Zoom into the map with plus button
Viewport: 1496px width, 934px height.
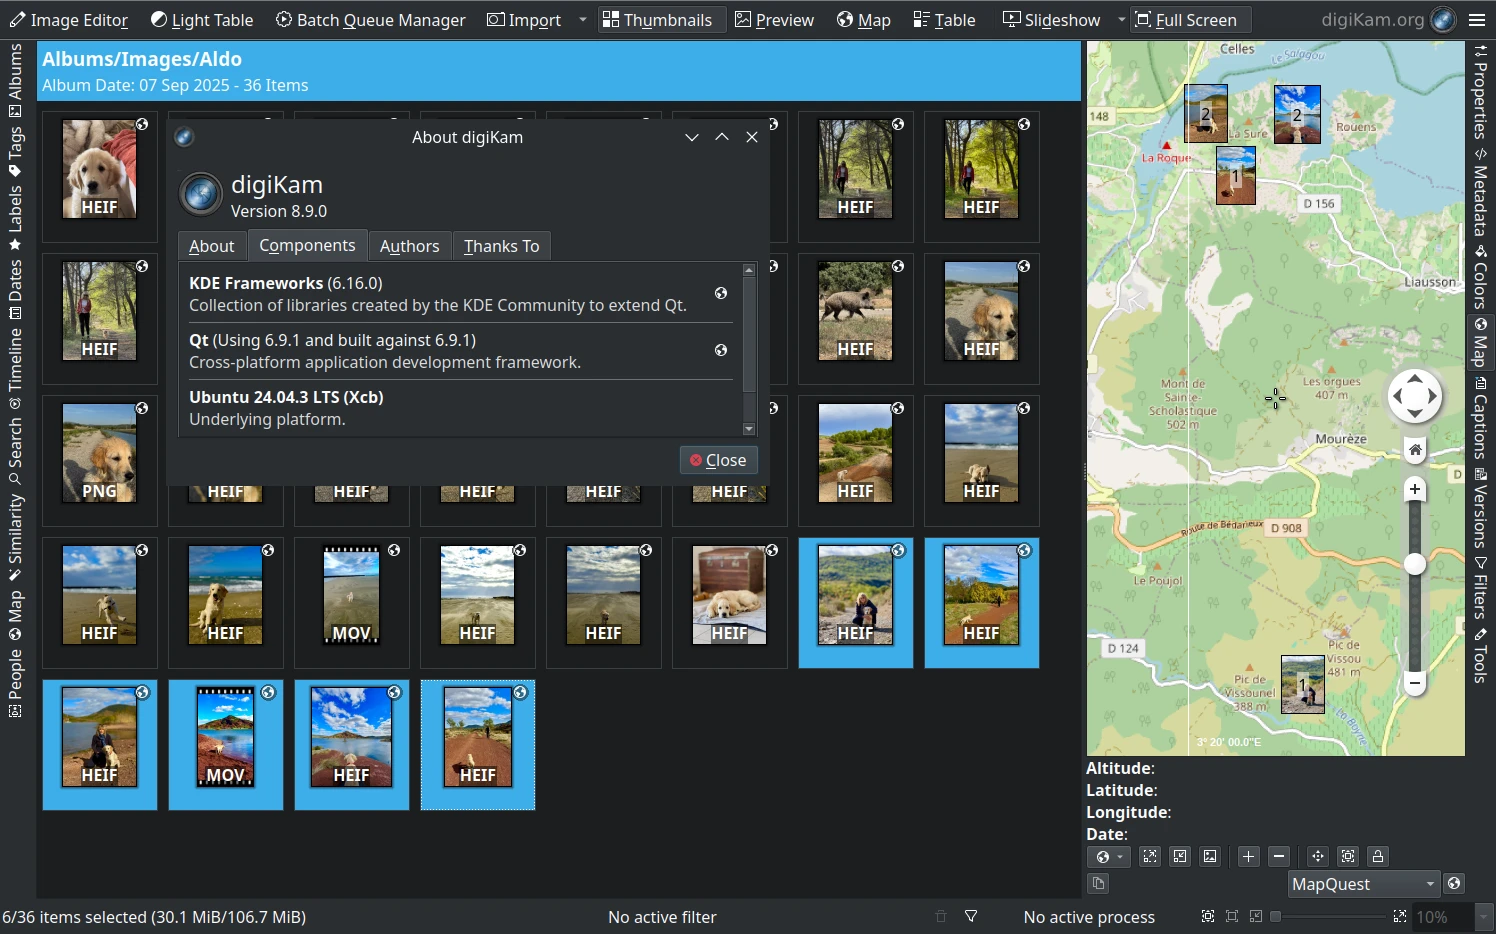1414,489
